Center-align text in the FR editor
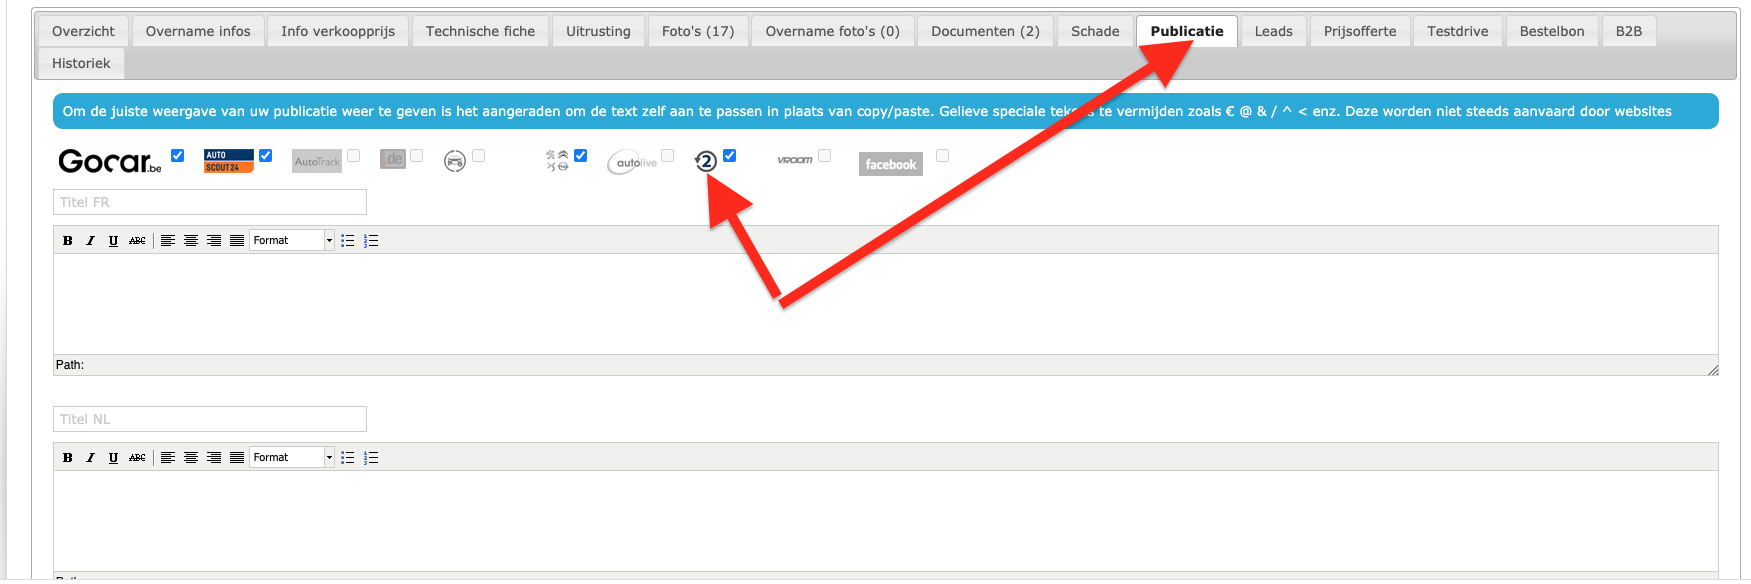Screen dimensions: 1751x584 click(x=191, y=240)
